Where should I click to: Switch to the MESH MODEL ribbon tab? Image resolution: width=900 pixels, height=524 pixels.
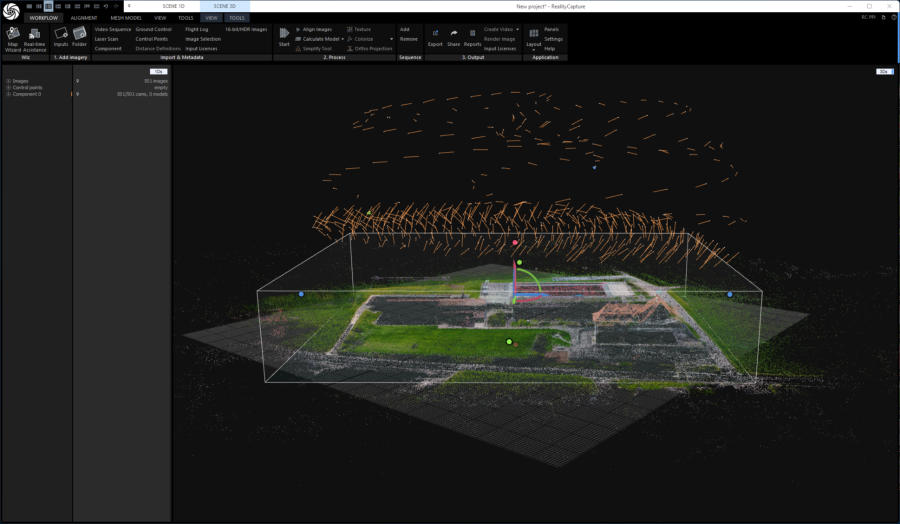click(126, 18)
